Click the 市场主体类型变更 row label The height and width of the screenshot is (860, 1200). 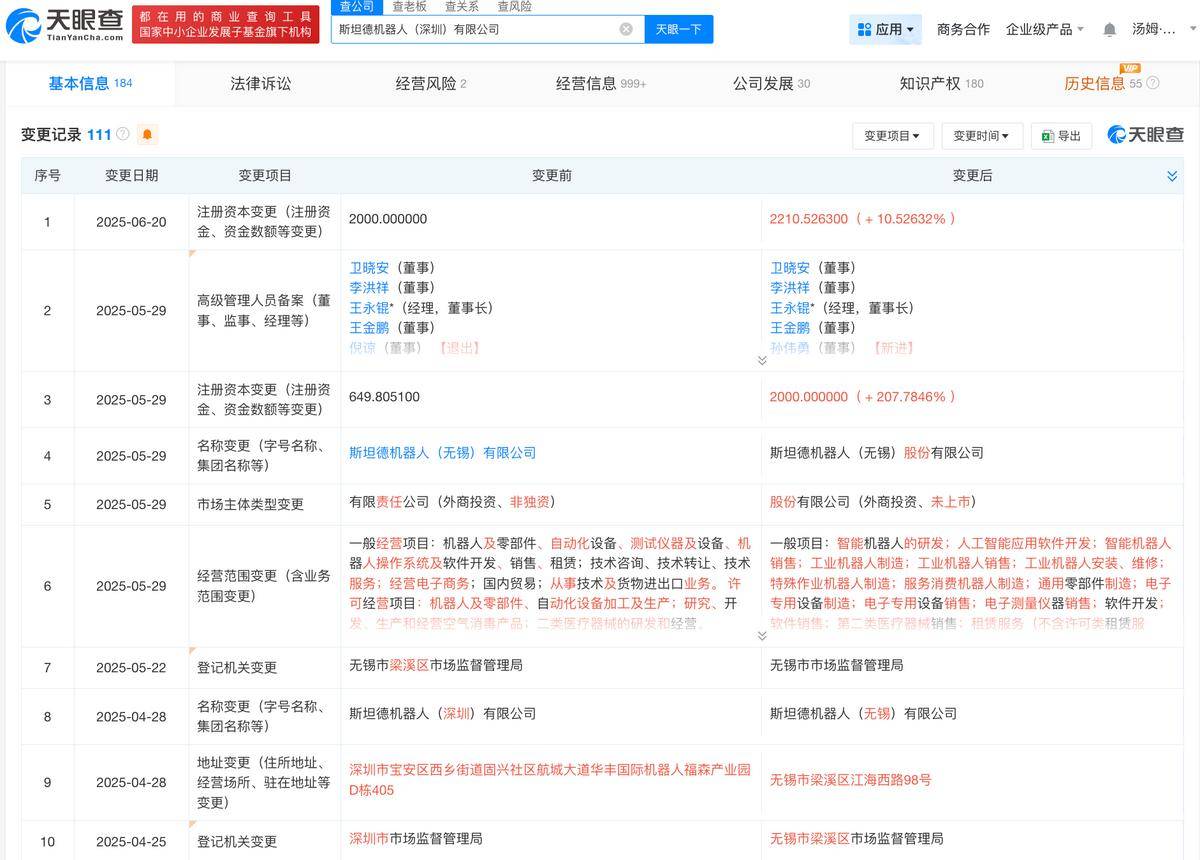coord(251,504)
